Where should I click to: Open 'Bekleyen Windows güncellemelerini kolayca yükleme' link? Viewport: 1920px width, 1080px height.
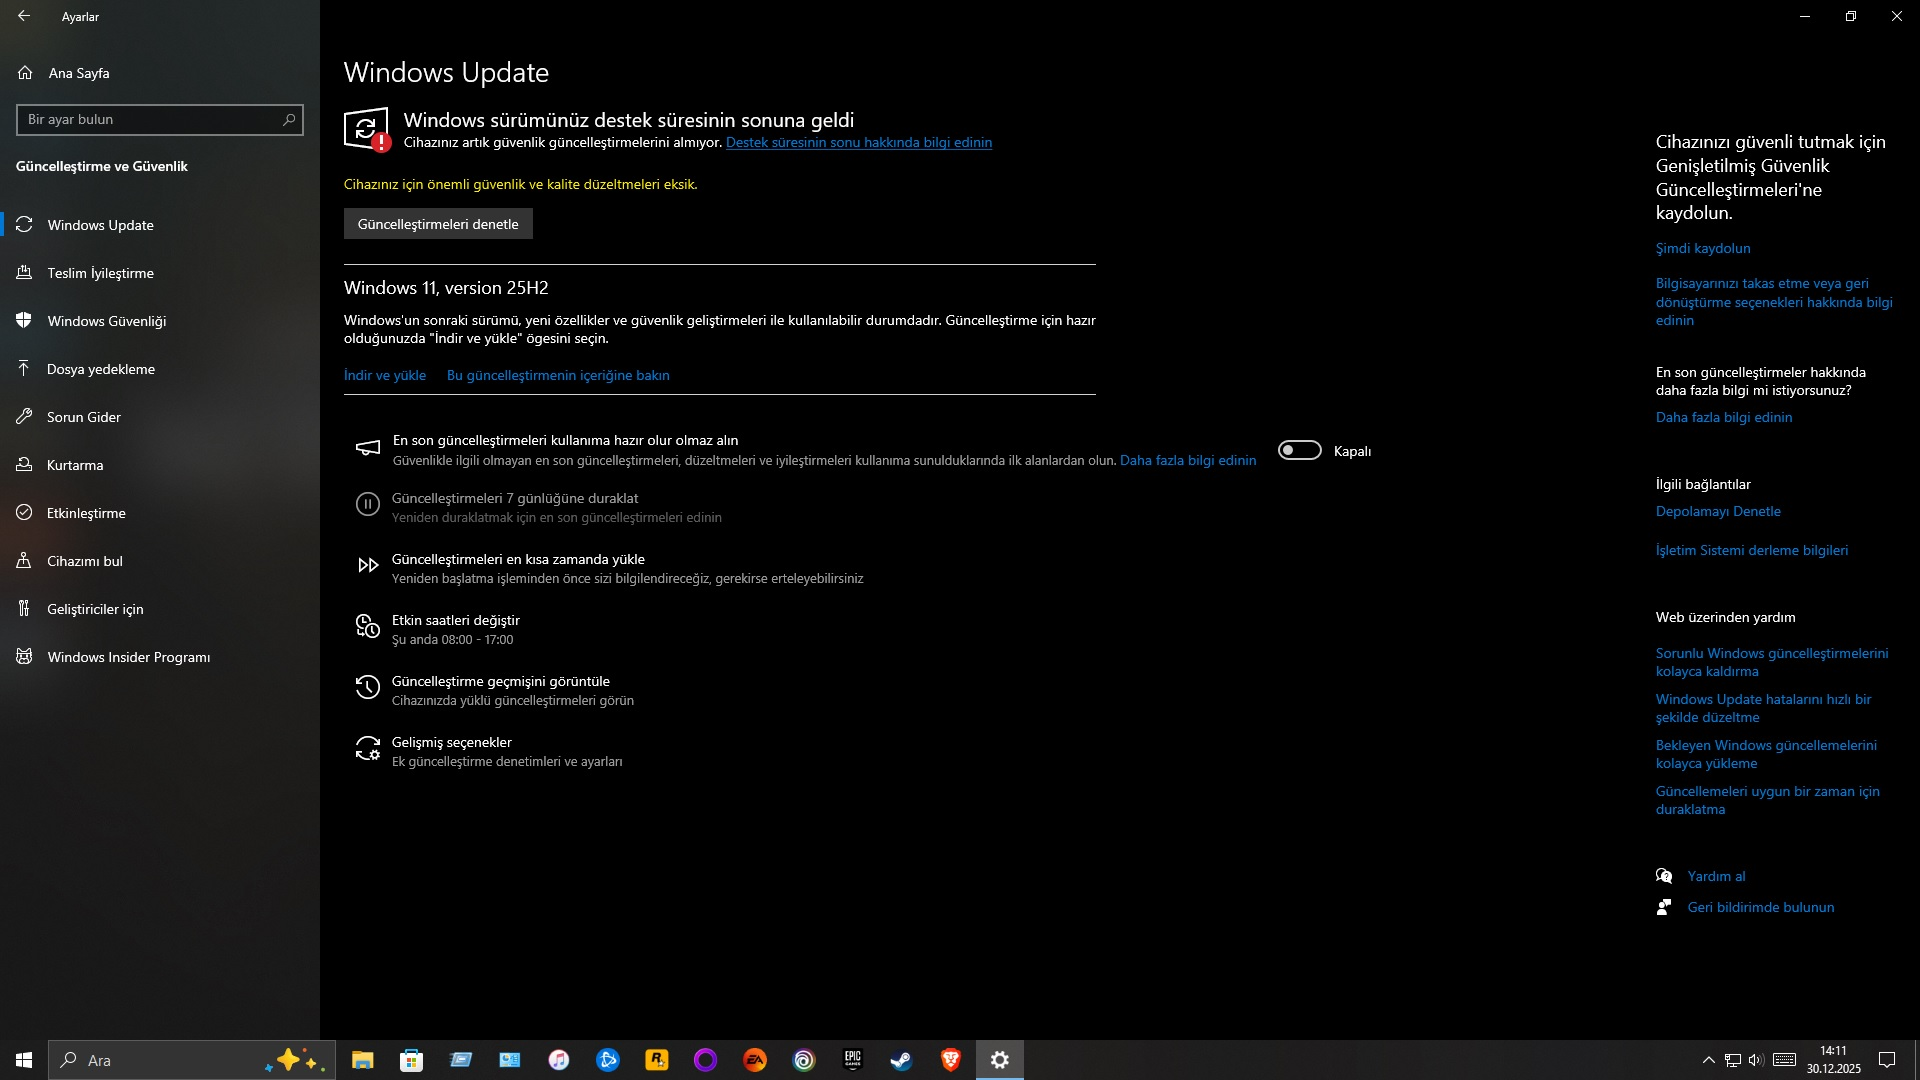coord(1766,754)
